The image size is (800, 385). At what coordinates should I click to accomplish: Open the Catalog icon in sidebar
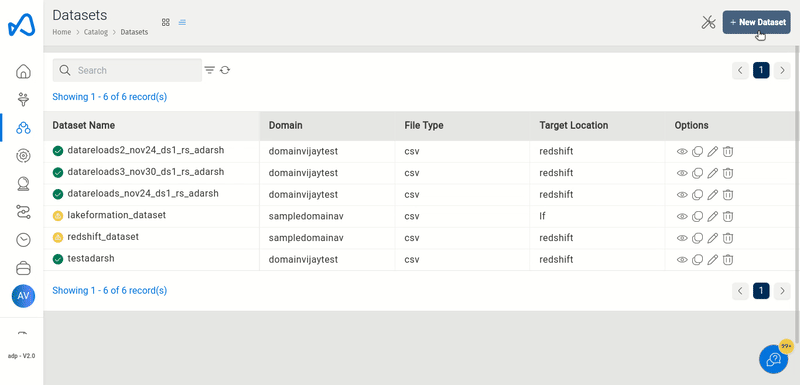pyautogui.click(x=23, y=127)
